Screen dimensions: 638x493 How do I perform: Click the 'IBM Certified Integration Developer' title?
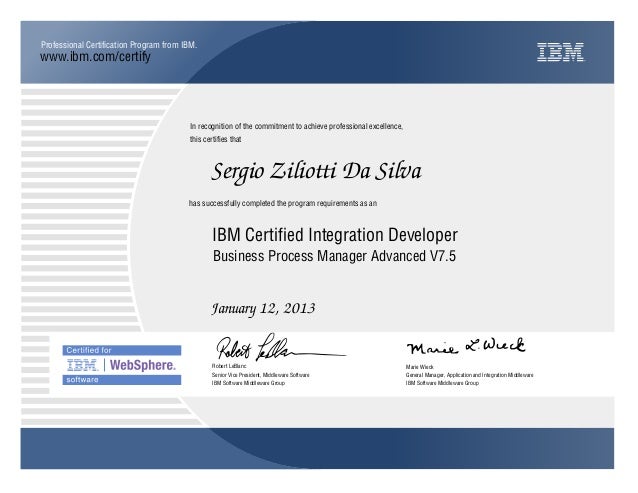[x=335, y=235]
